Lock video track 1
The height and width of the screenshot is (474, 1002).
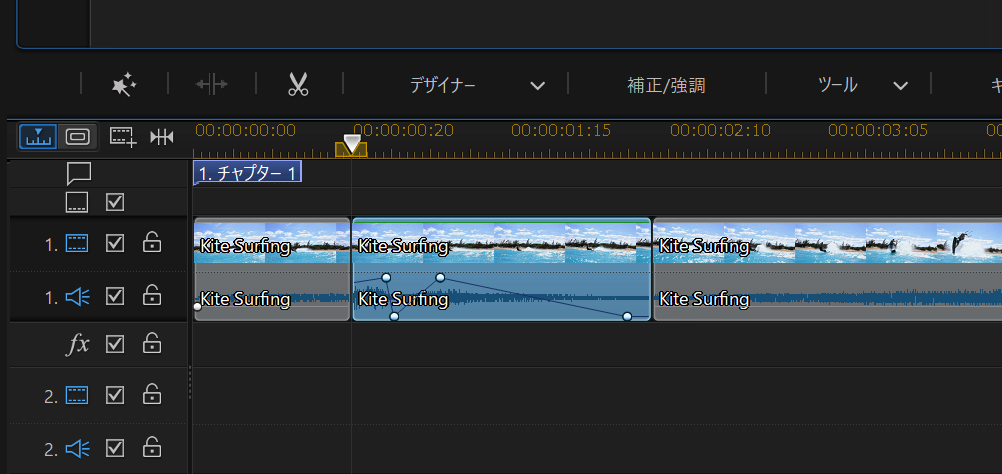pos(151,243)
